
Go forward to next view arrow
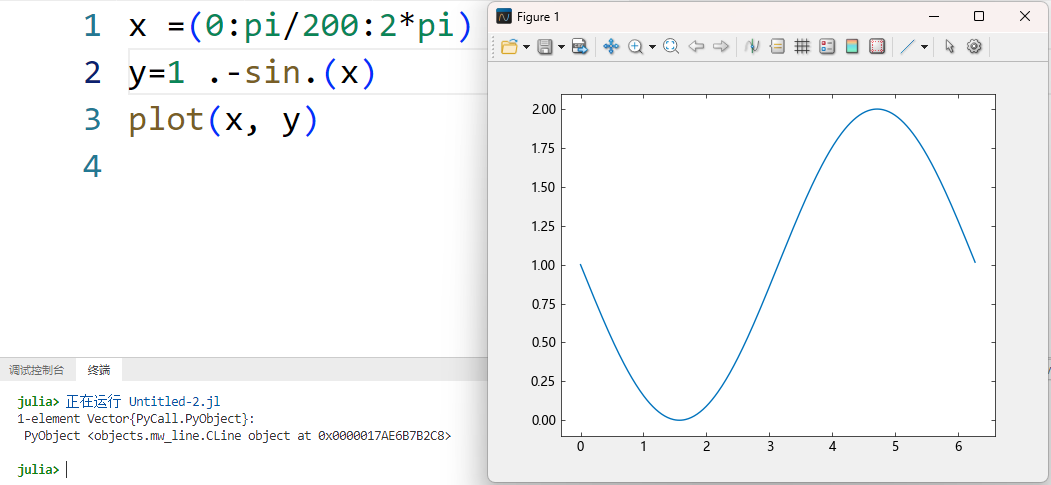[721, 46]
